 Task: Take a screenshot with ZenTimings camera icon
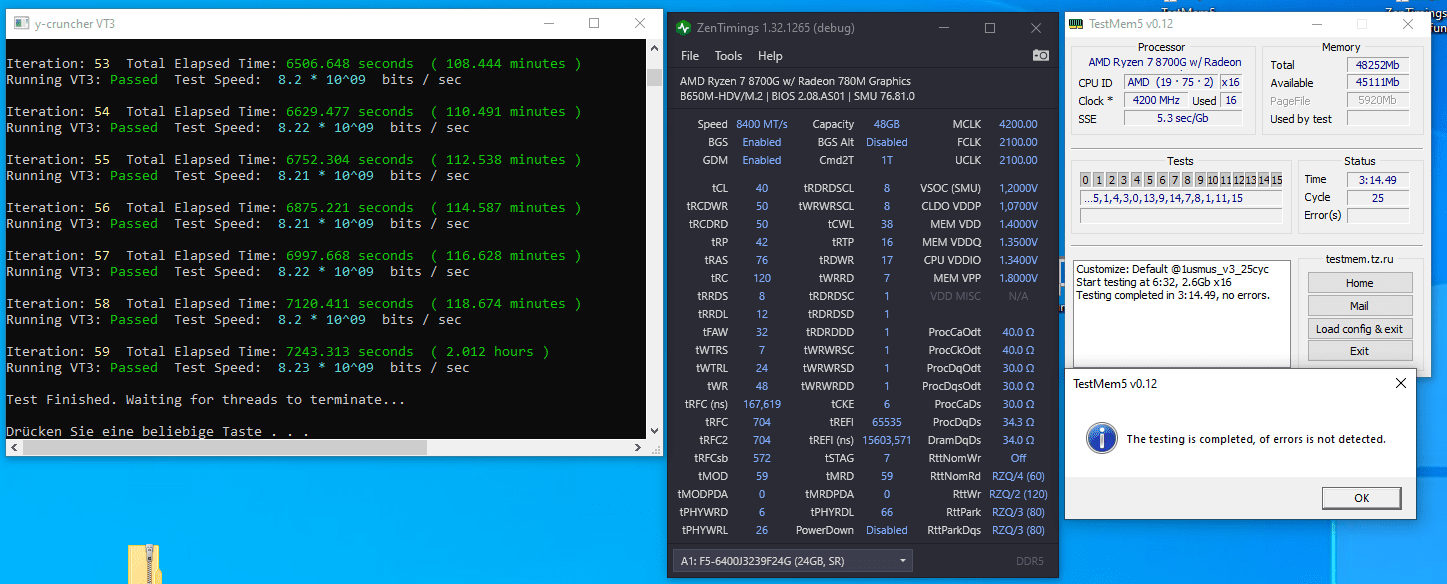tap(1040, 56)
